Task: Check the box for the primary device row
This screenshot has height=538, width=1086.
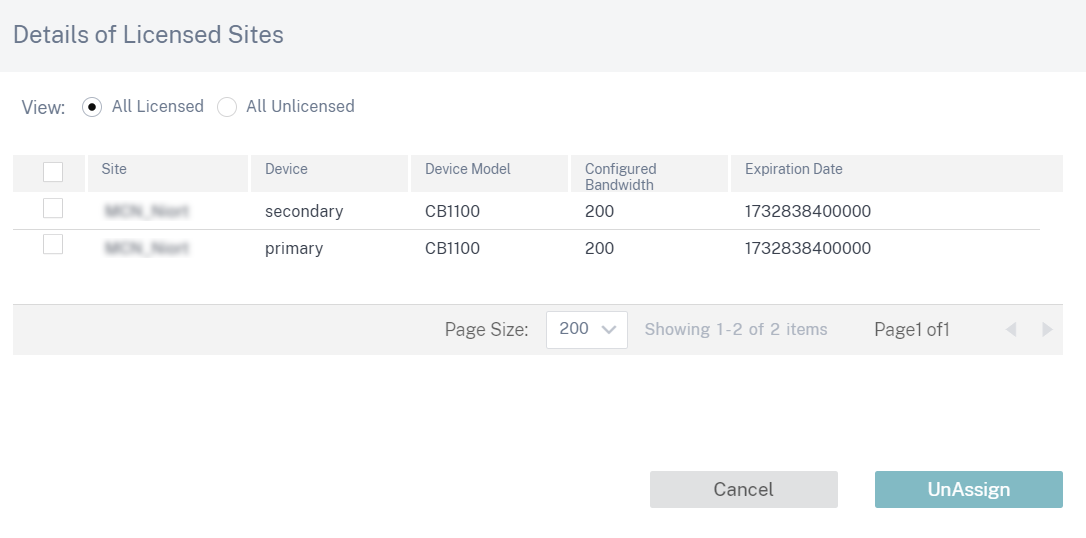Action: tap(53, 244)
